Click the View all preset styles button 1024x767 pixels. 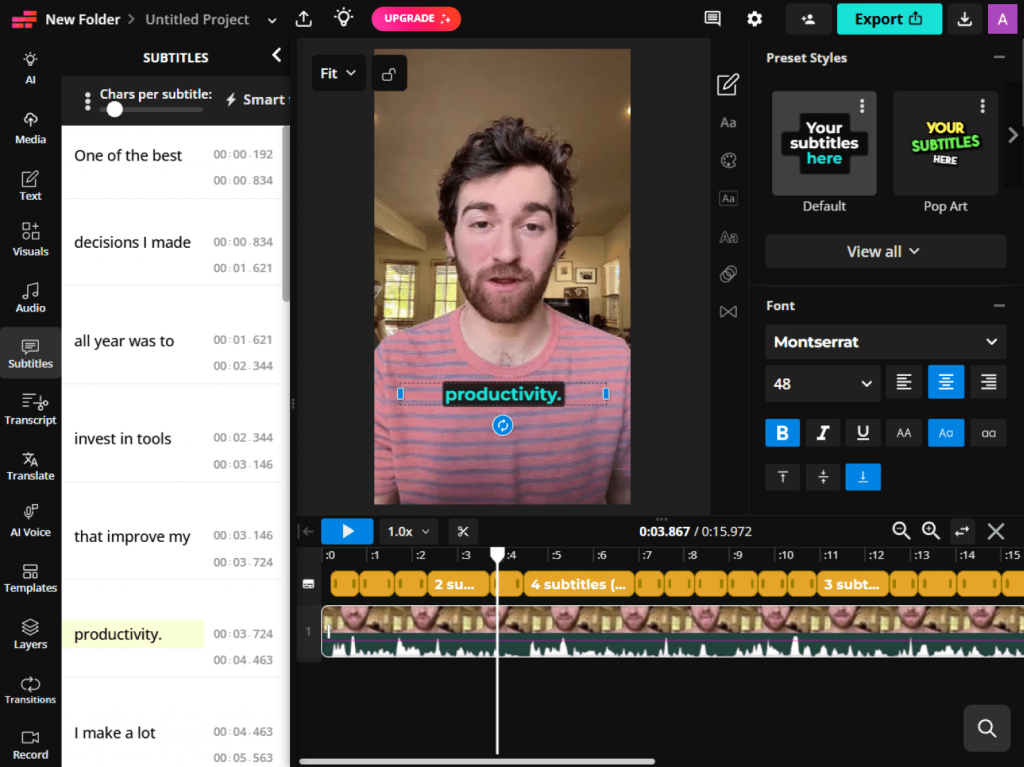pyautogui.click(x=885, y=252)
